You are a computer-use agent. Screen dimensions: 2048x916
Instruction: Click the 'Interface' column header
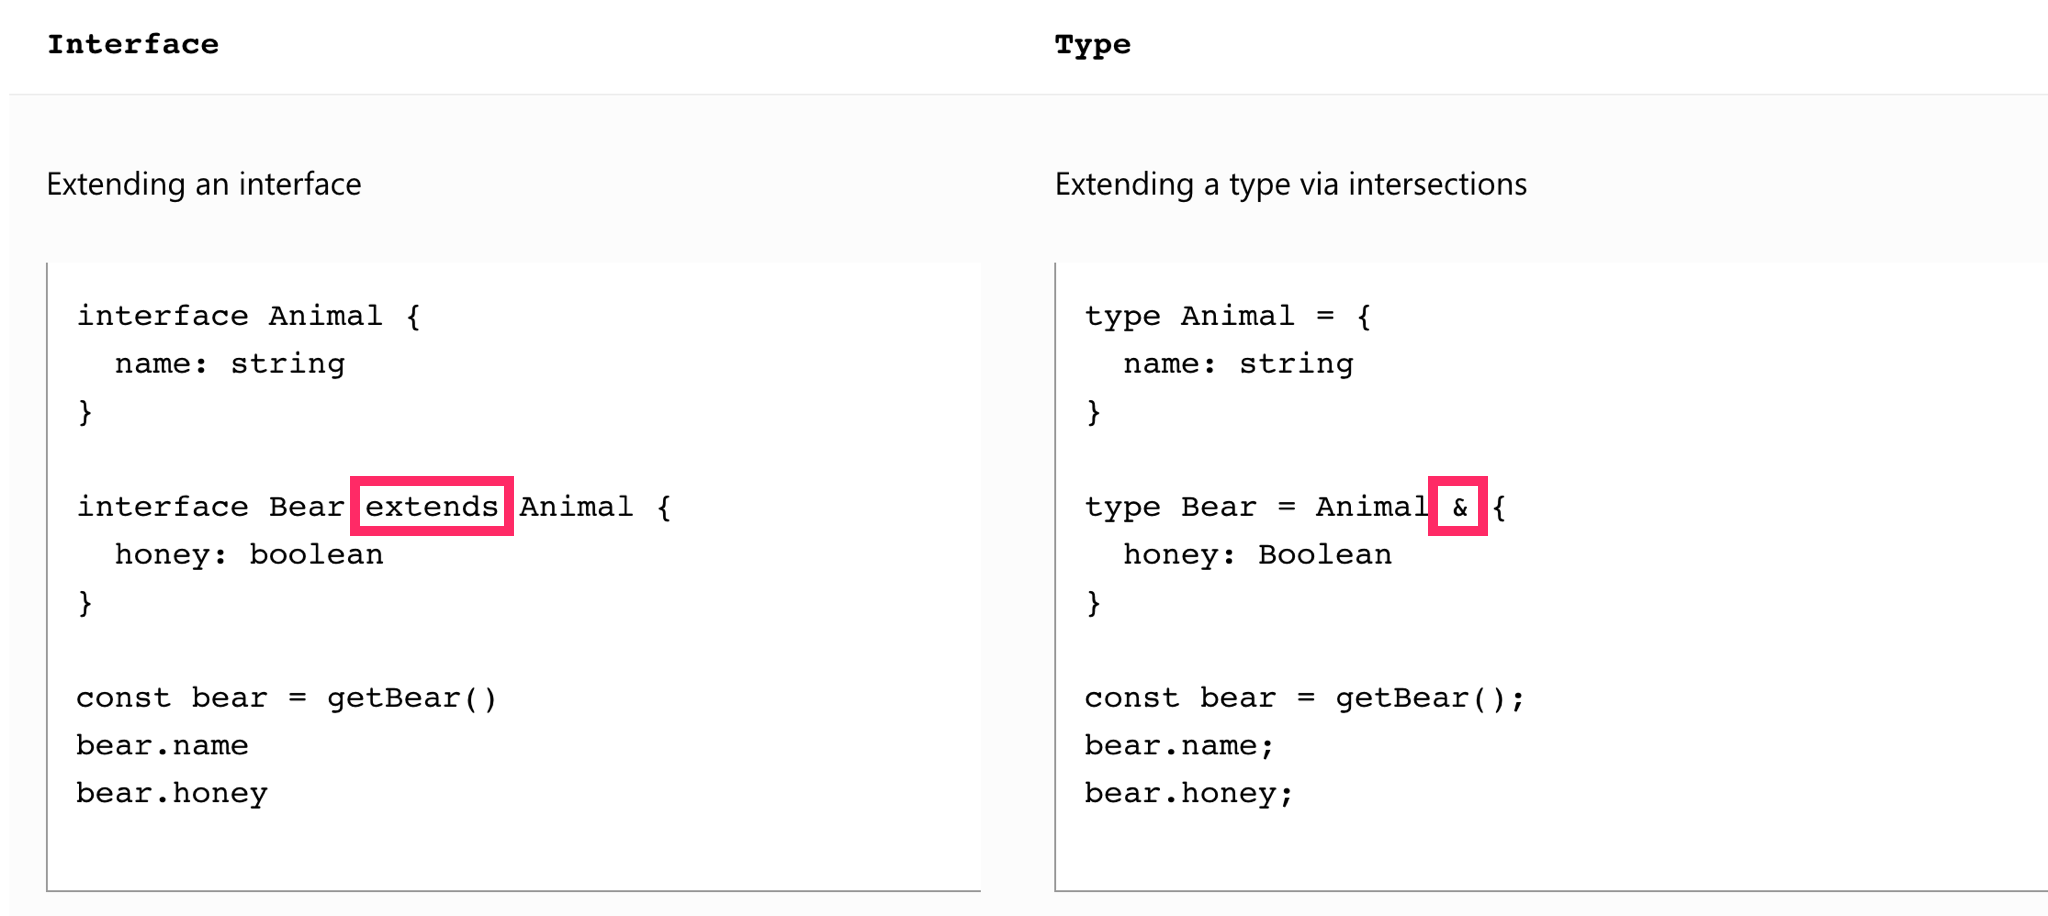[x=133, y=45]
